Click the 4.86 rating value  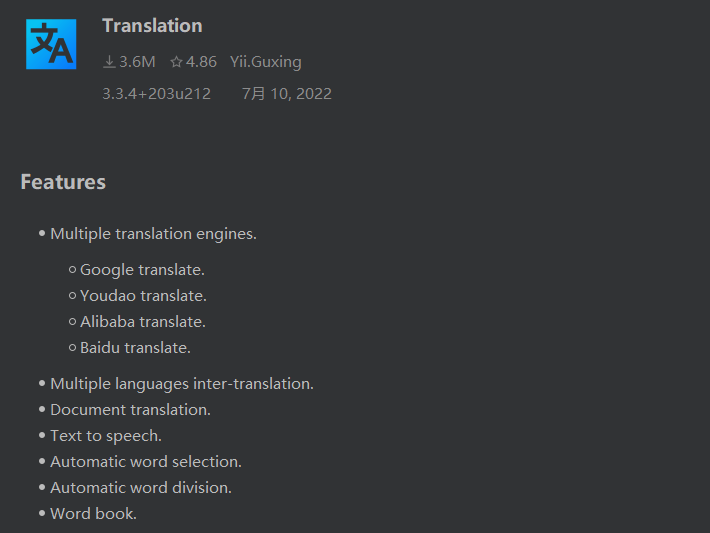pos(201,62)
